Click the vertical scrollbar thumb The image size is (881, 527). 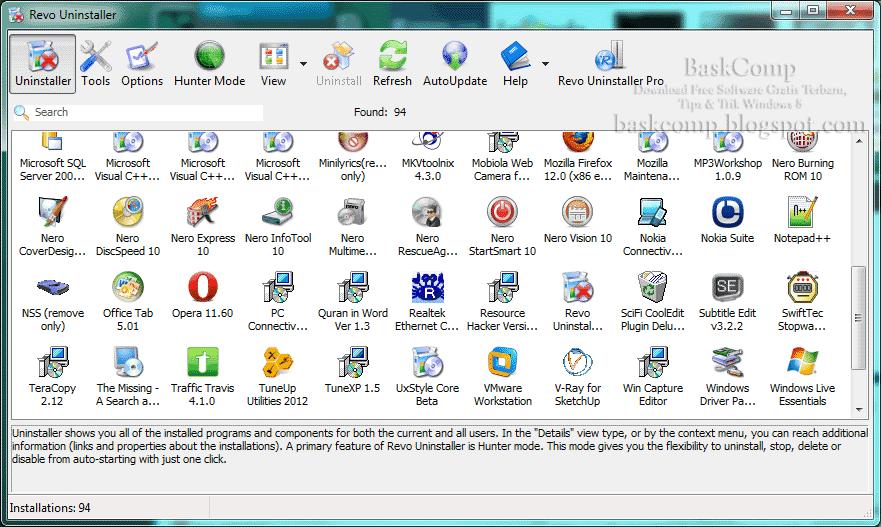pyautogui.click(x=859, y=317)
